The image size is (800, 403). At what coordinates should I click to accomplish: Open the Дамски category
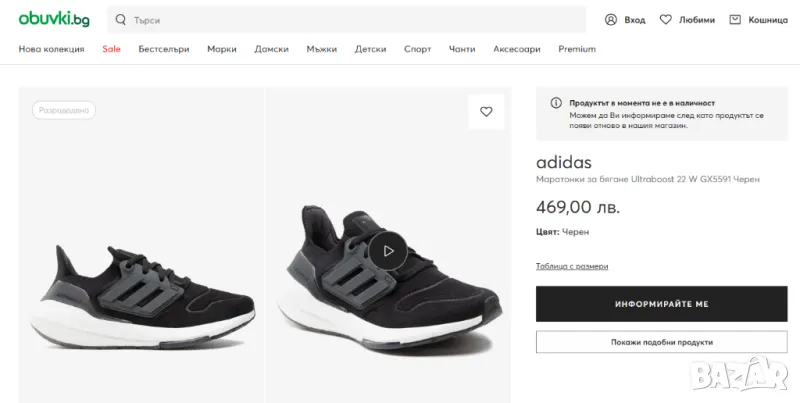click(271, 49)
